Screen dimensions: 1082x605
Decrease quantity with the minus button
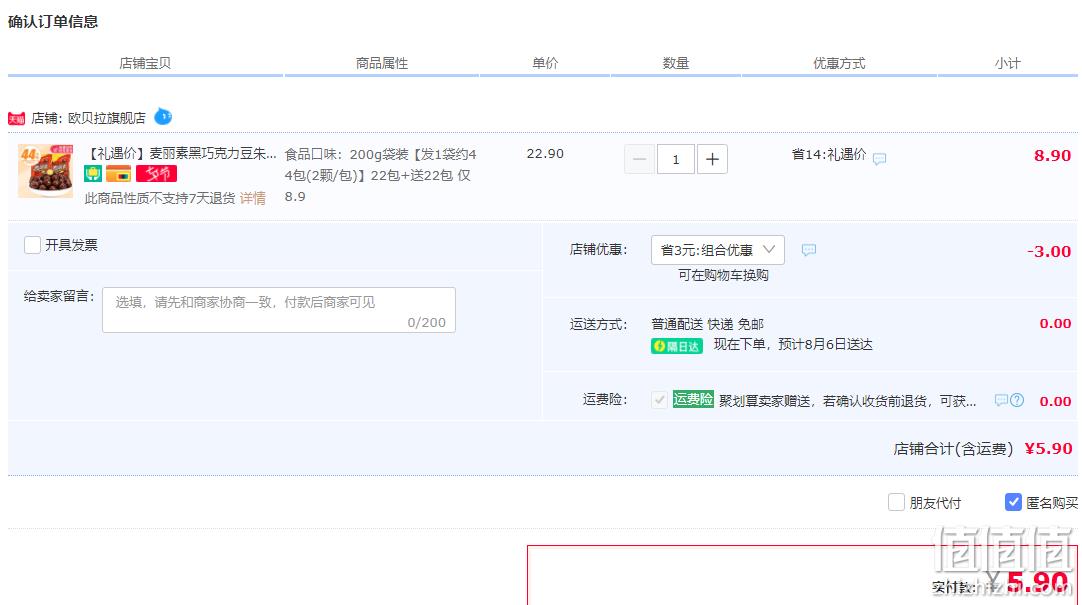[640, 159]
